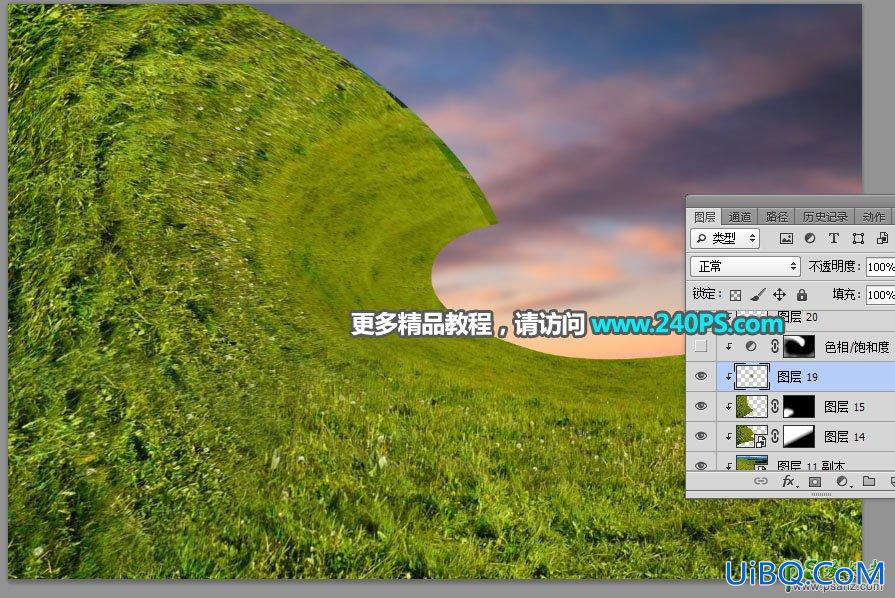Filter layers by text type (T icon)
This screenshot has height=598, width=895.
pyautogui.click(x=834, y=239)
